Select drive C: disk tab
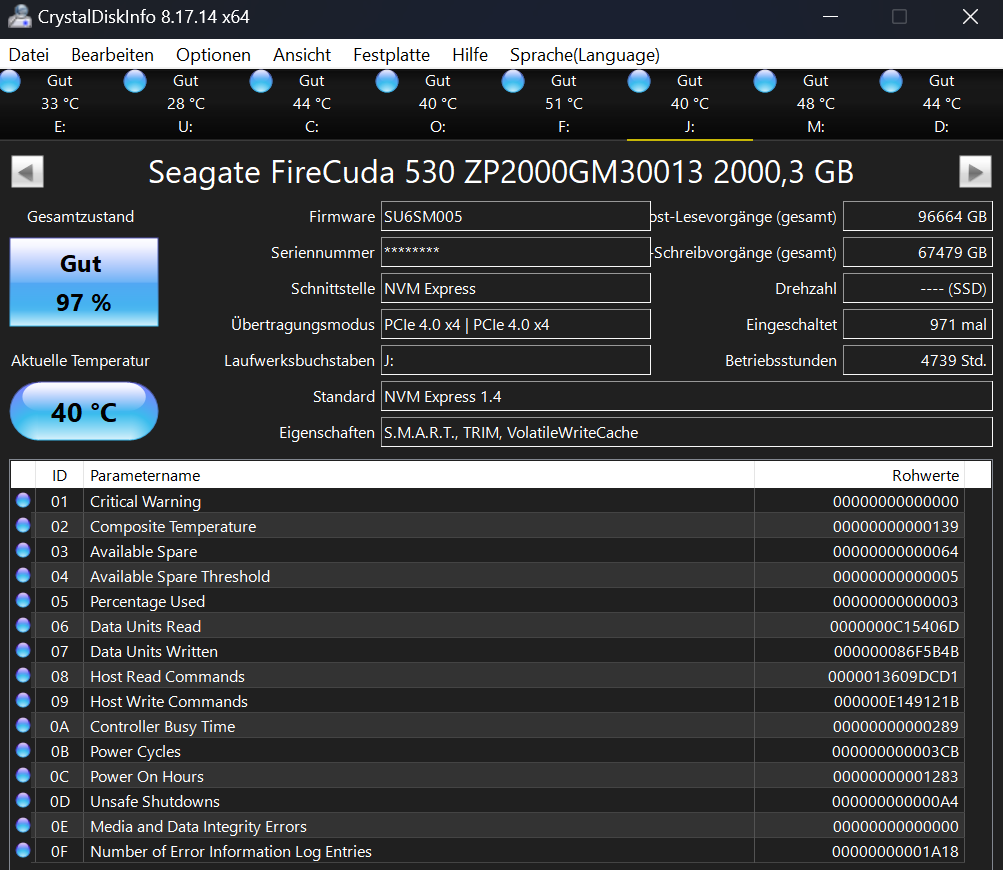Image resolution: width=1003 pixels, height=870 pixels. [312, 104]
